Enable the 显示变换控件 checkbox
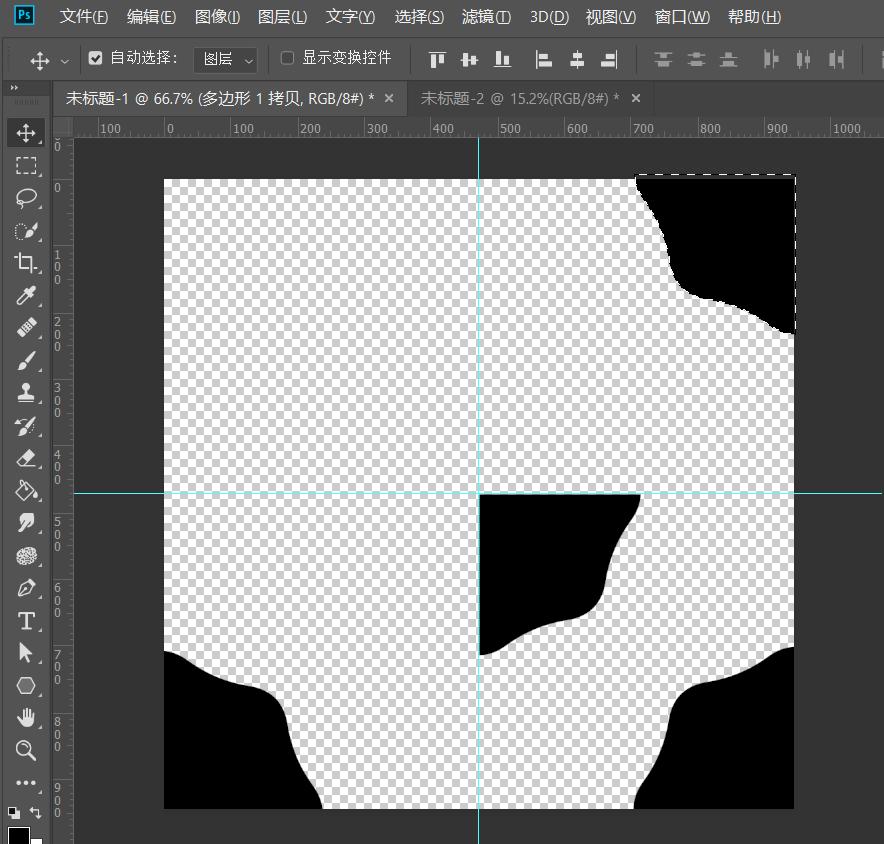Image resolution: width=884 pixels, height=844 pixels. tap(288, 58)
